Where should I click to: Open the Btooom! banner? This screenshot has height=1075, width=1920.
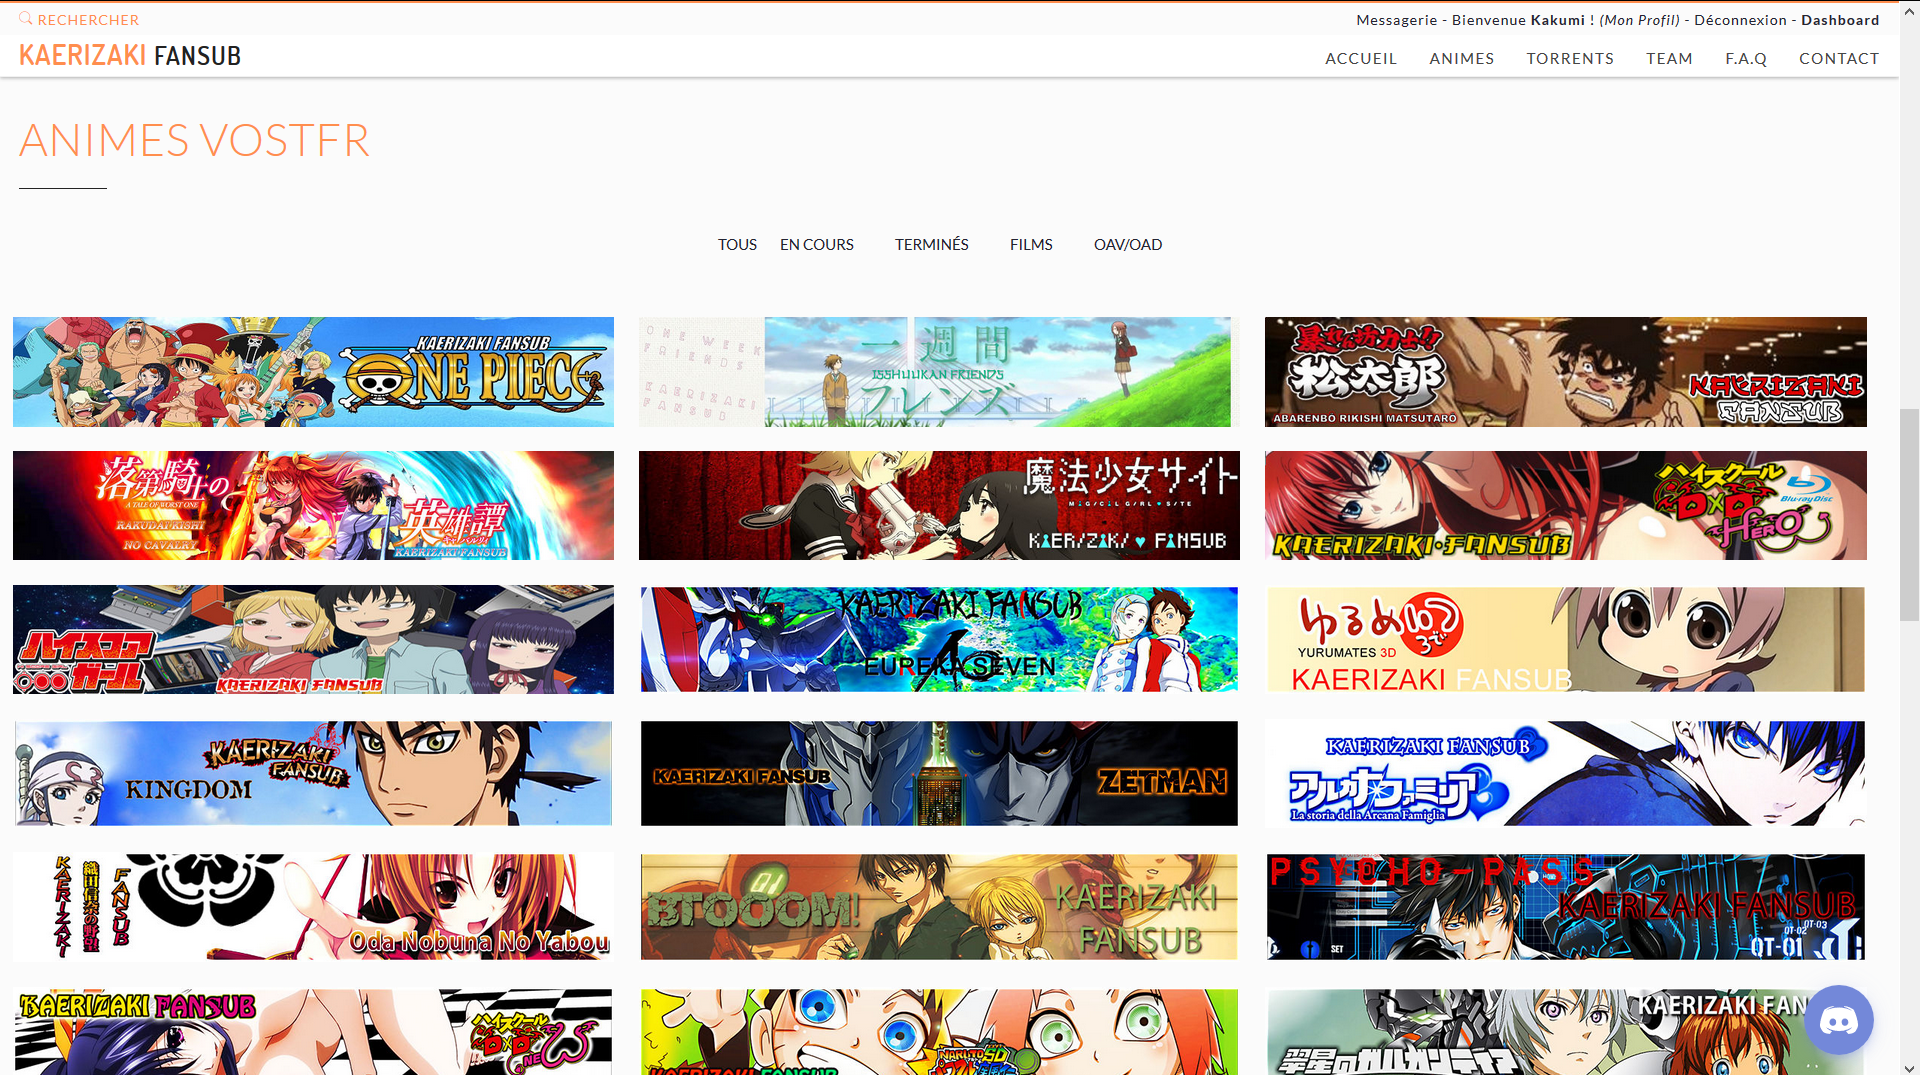(x=939, y=907)
